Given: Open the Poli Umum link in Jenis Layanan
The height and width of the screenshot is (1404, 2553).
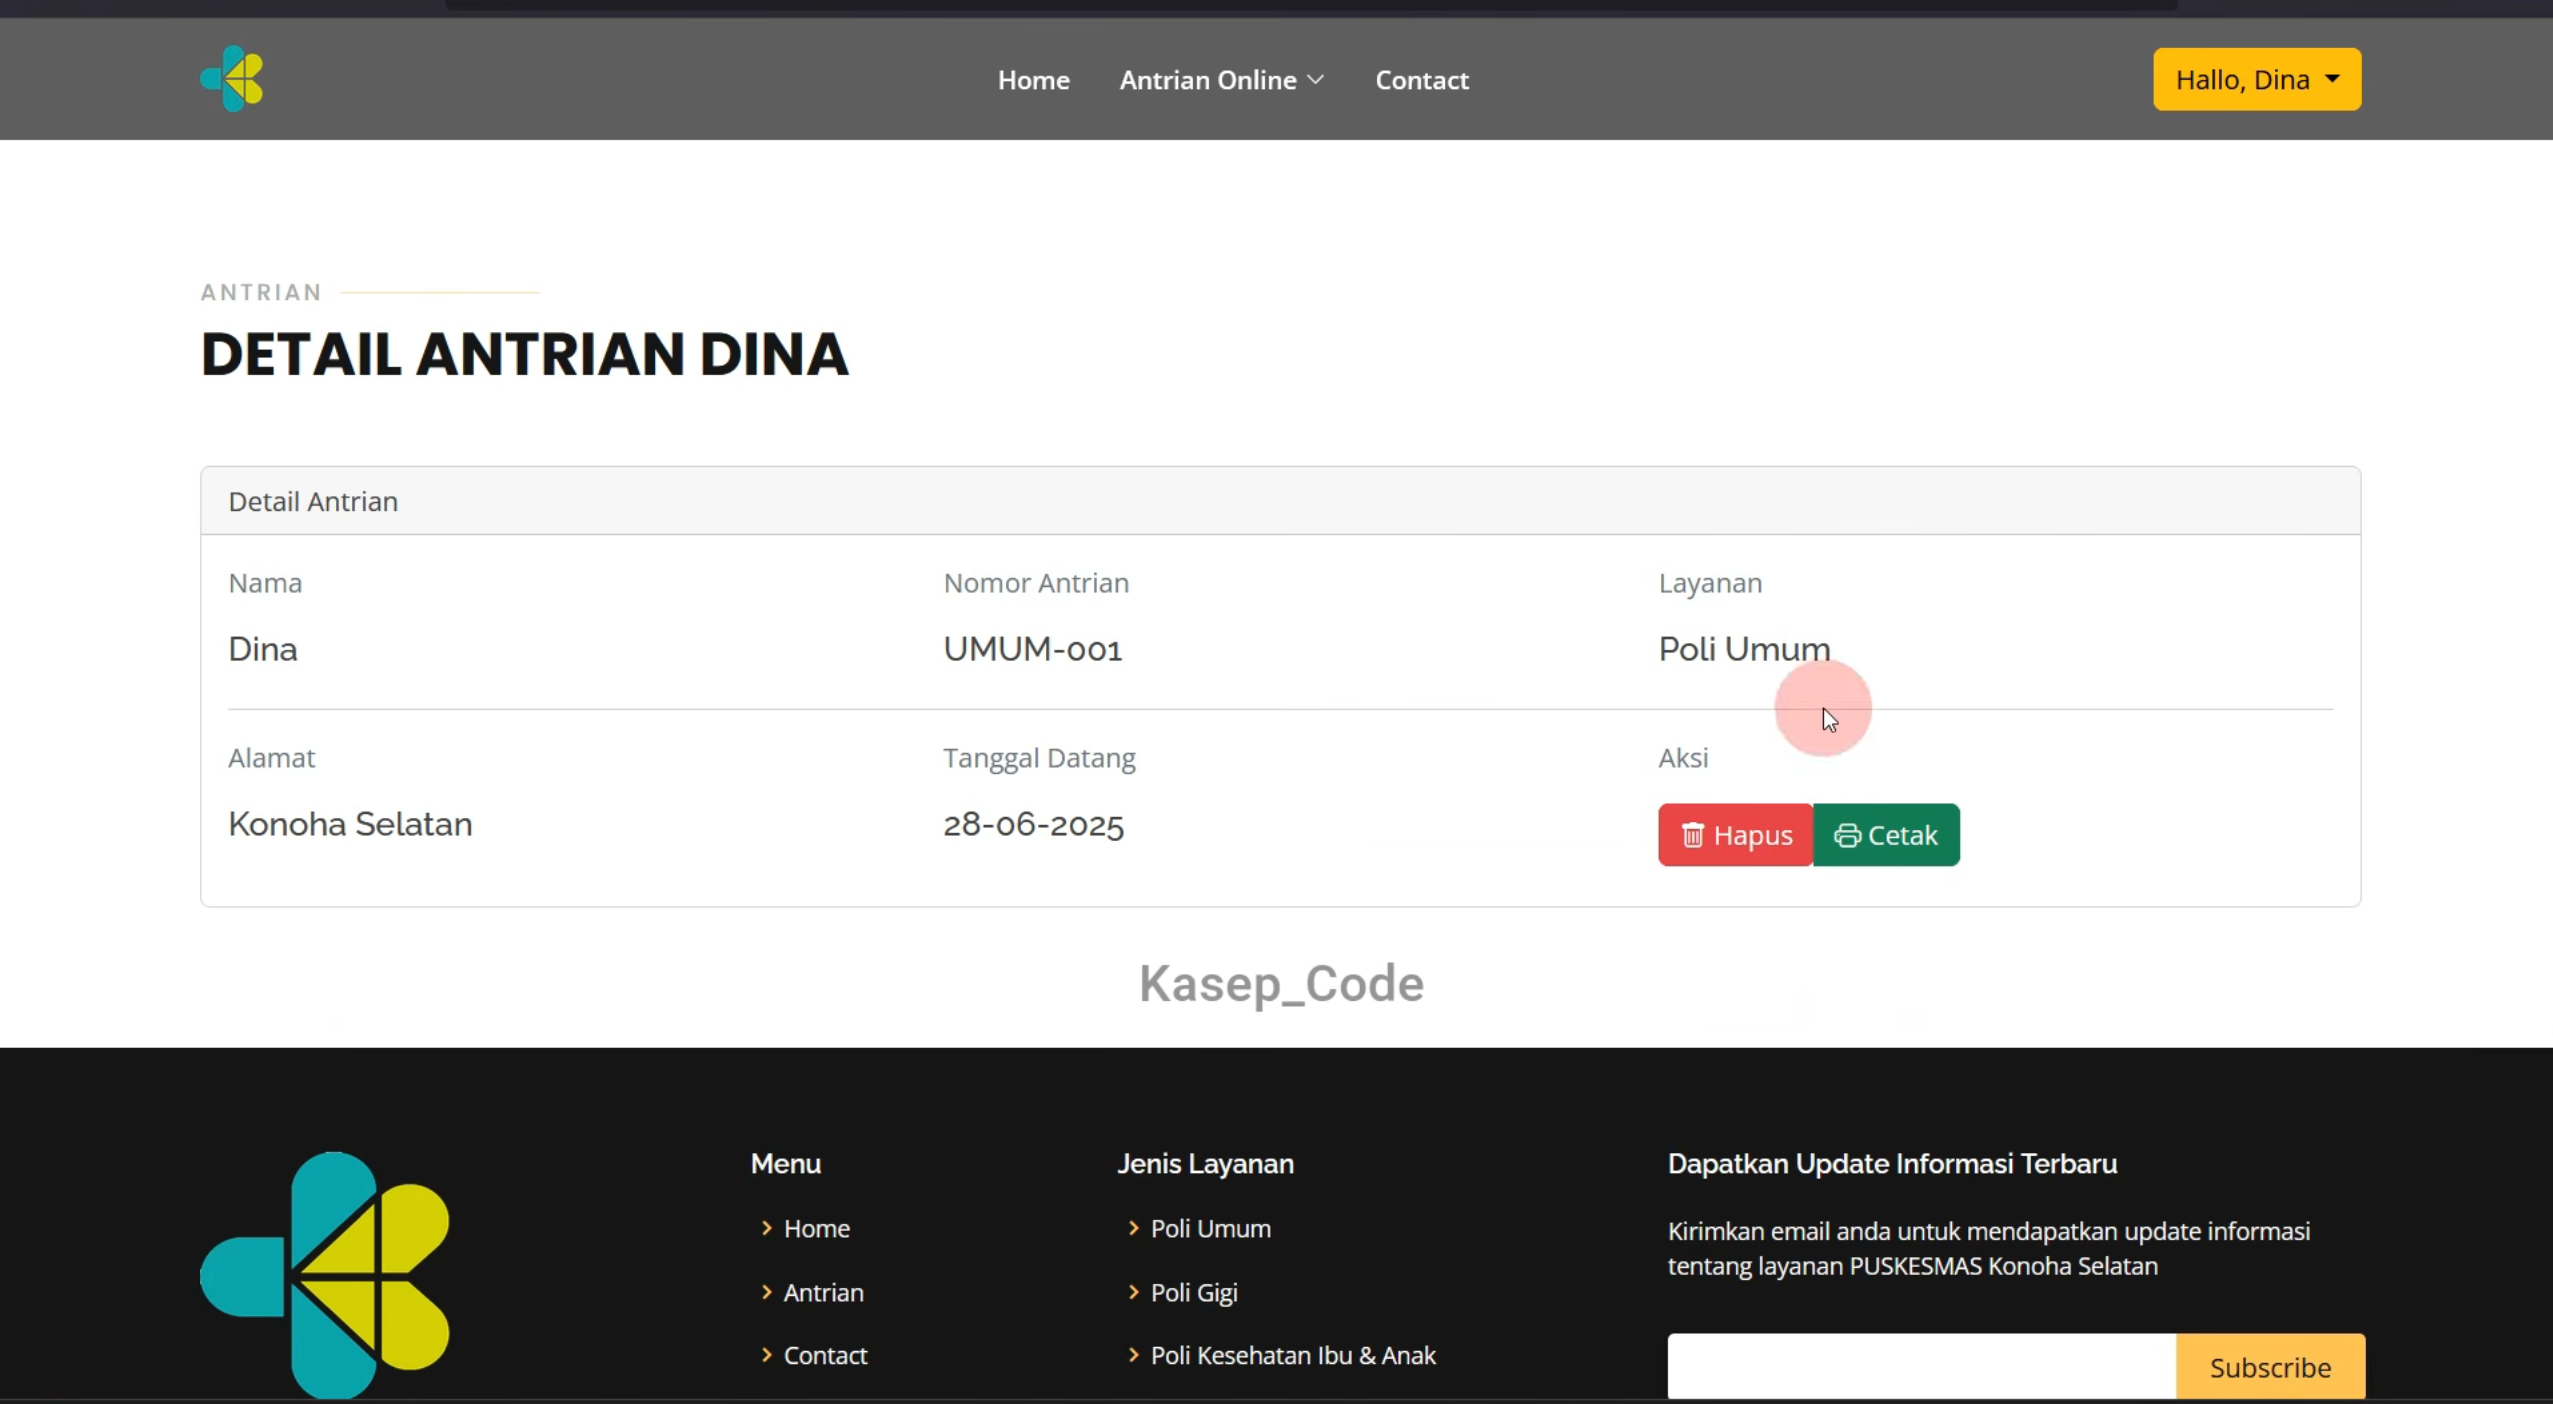Looking at the screenshot, I should [1210, 1228].
